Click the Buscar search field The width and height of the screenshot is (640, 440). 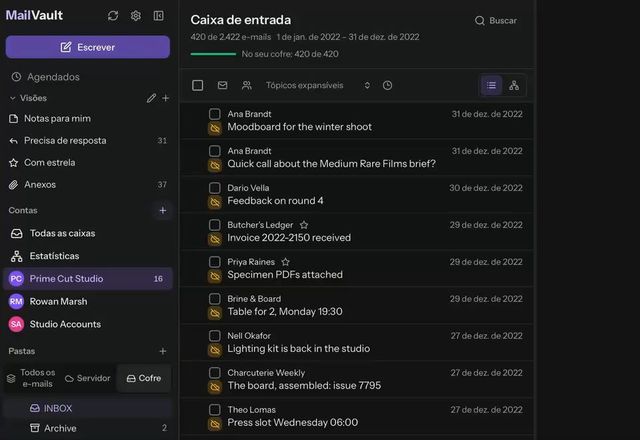(496, 20)
